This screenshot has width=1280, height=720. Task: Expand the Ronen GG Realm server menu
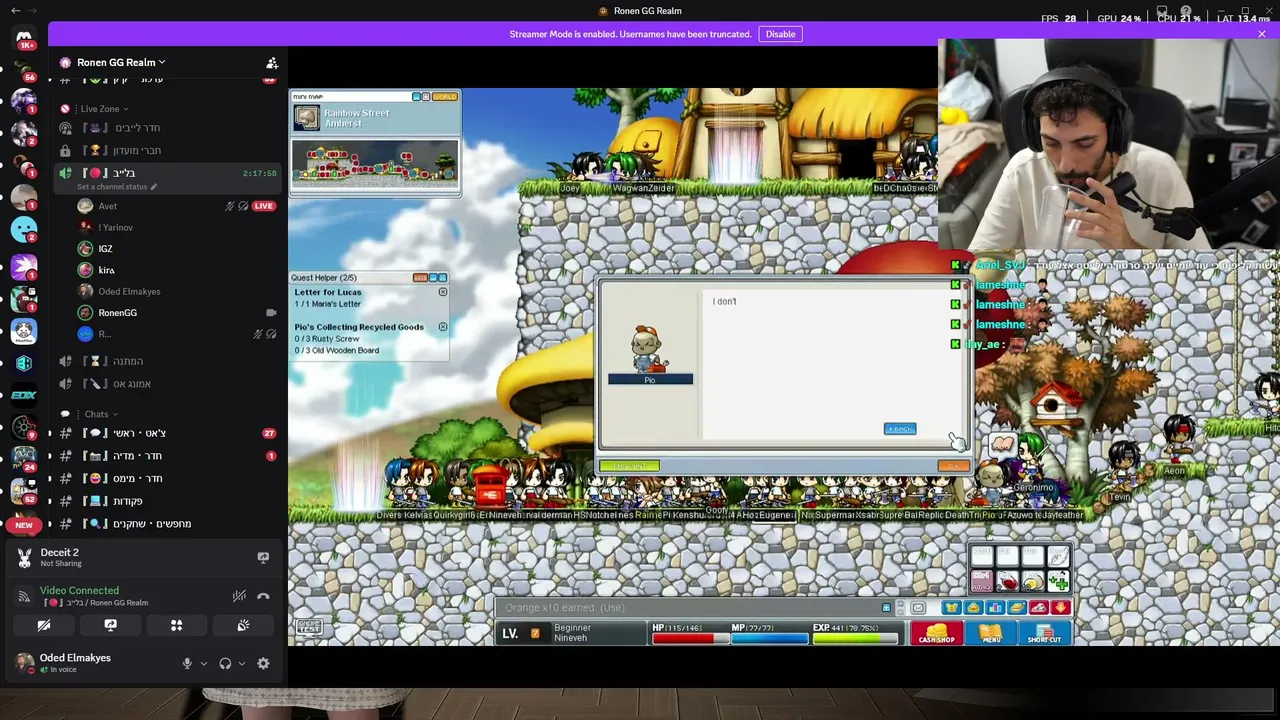(121, 62)
